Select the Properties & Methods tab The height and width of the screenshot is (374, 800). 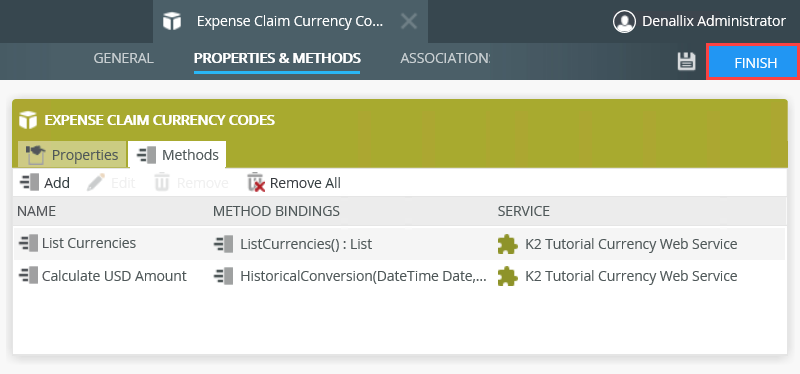tap(277, 58)
